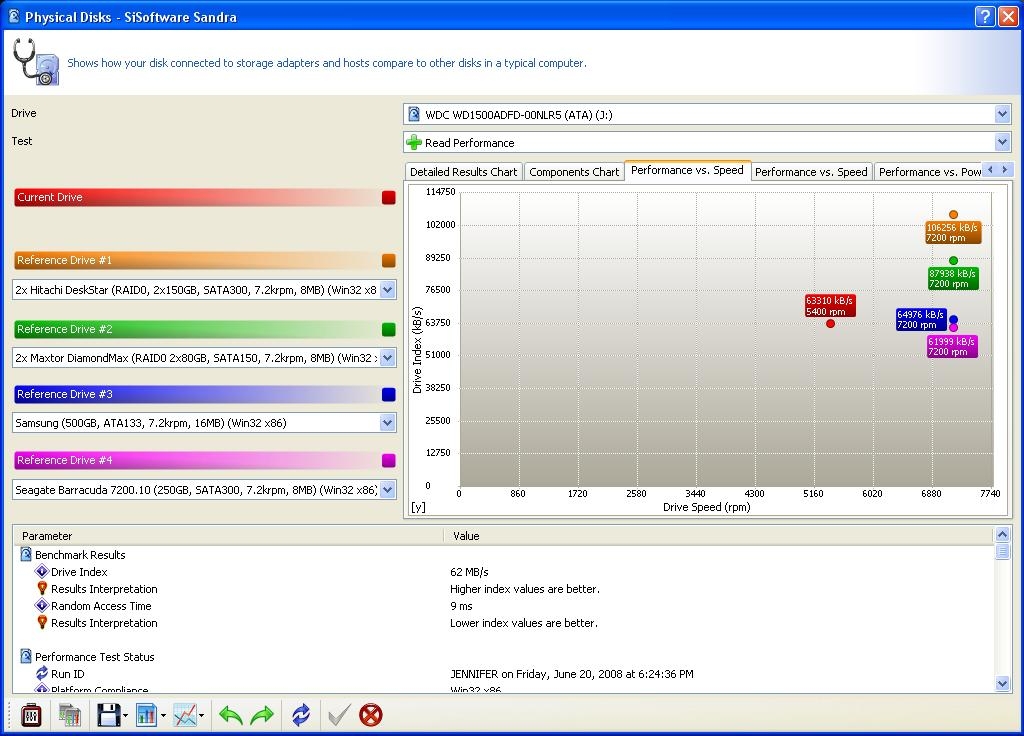Click the blue data point on chart

point(953,319)
